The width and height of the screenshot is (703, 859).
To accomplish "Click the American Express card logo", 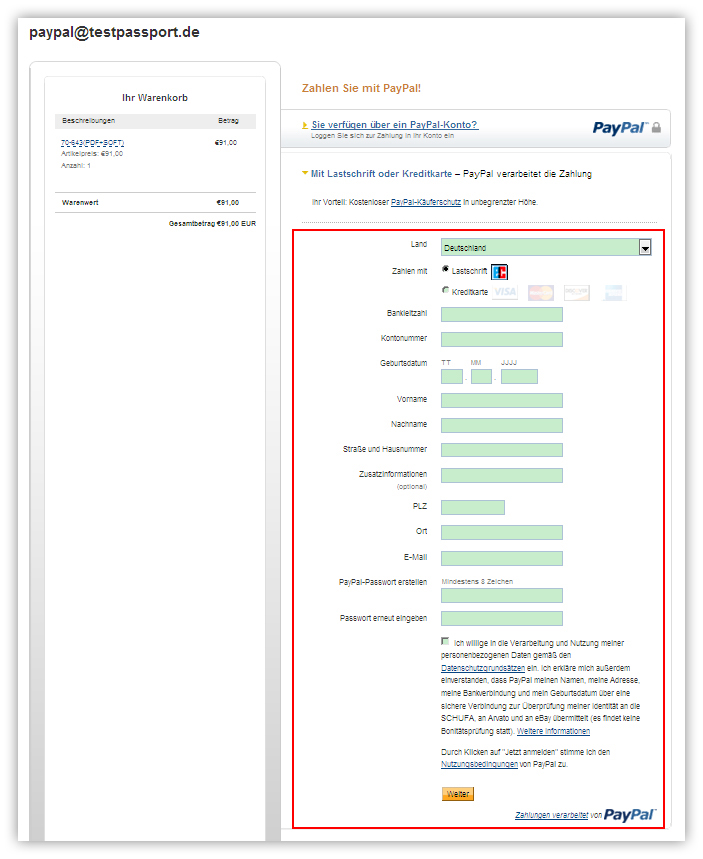I will 613,292.
